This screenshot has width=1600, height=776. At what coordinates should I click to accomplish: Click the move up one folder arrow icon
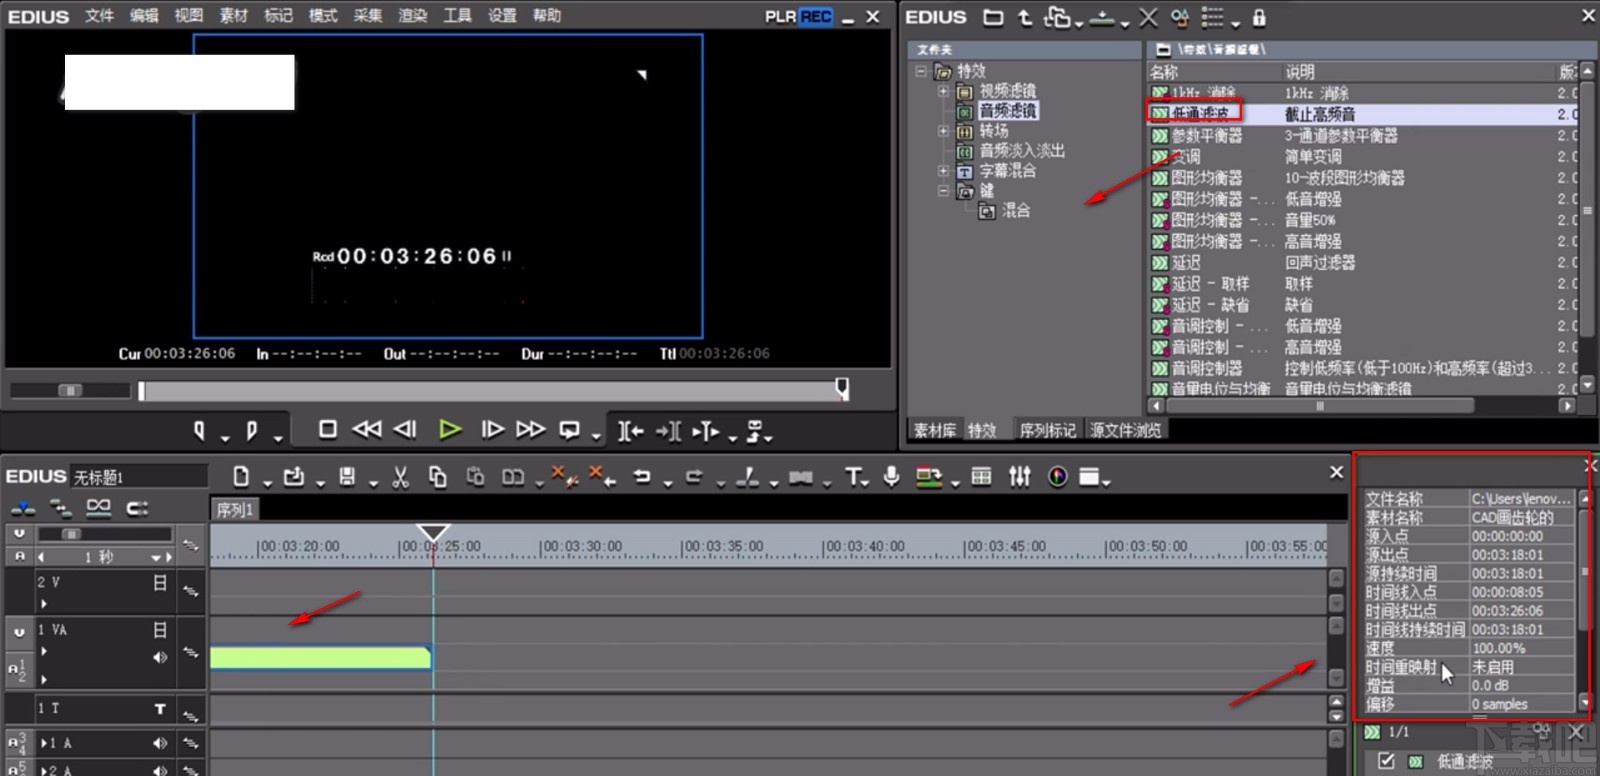point(1025,17)
